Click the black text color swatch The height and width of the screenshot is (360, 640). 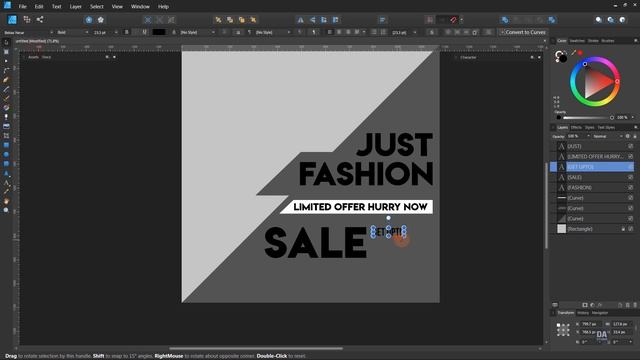[159, 32]
